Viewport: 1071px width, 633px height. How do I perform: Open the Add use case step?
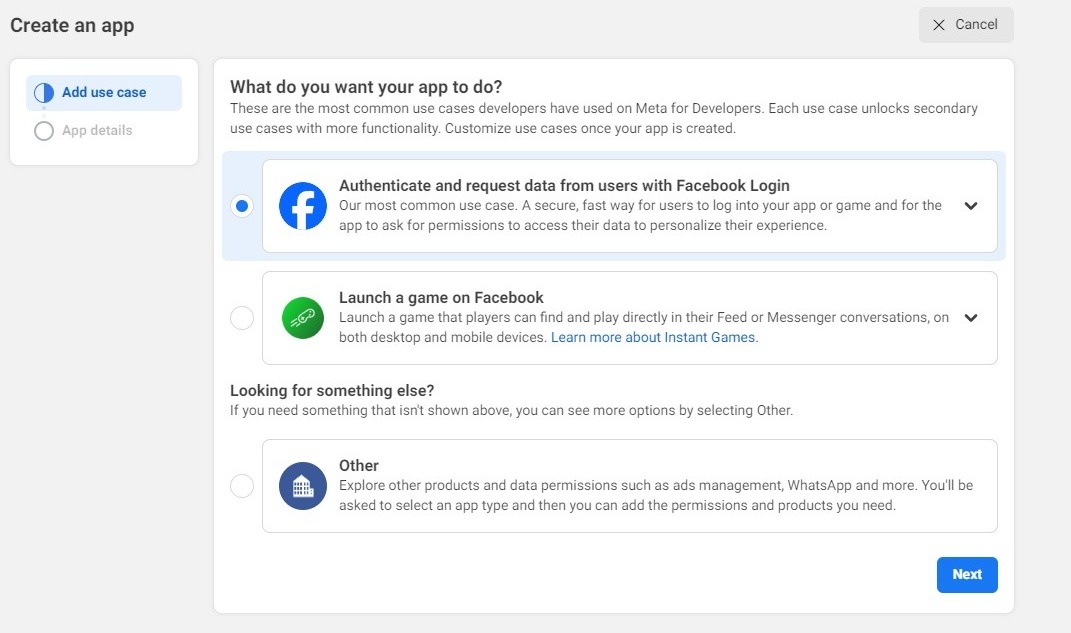tap(104, 92)
